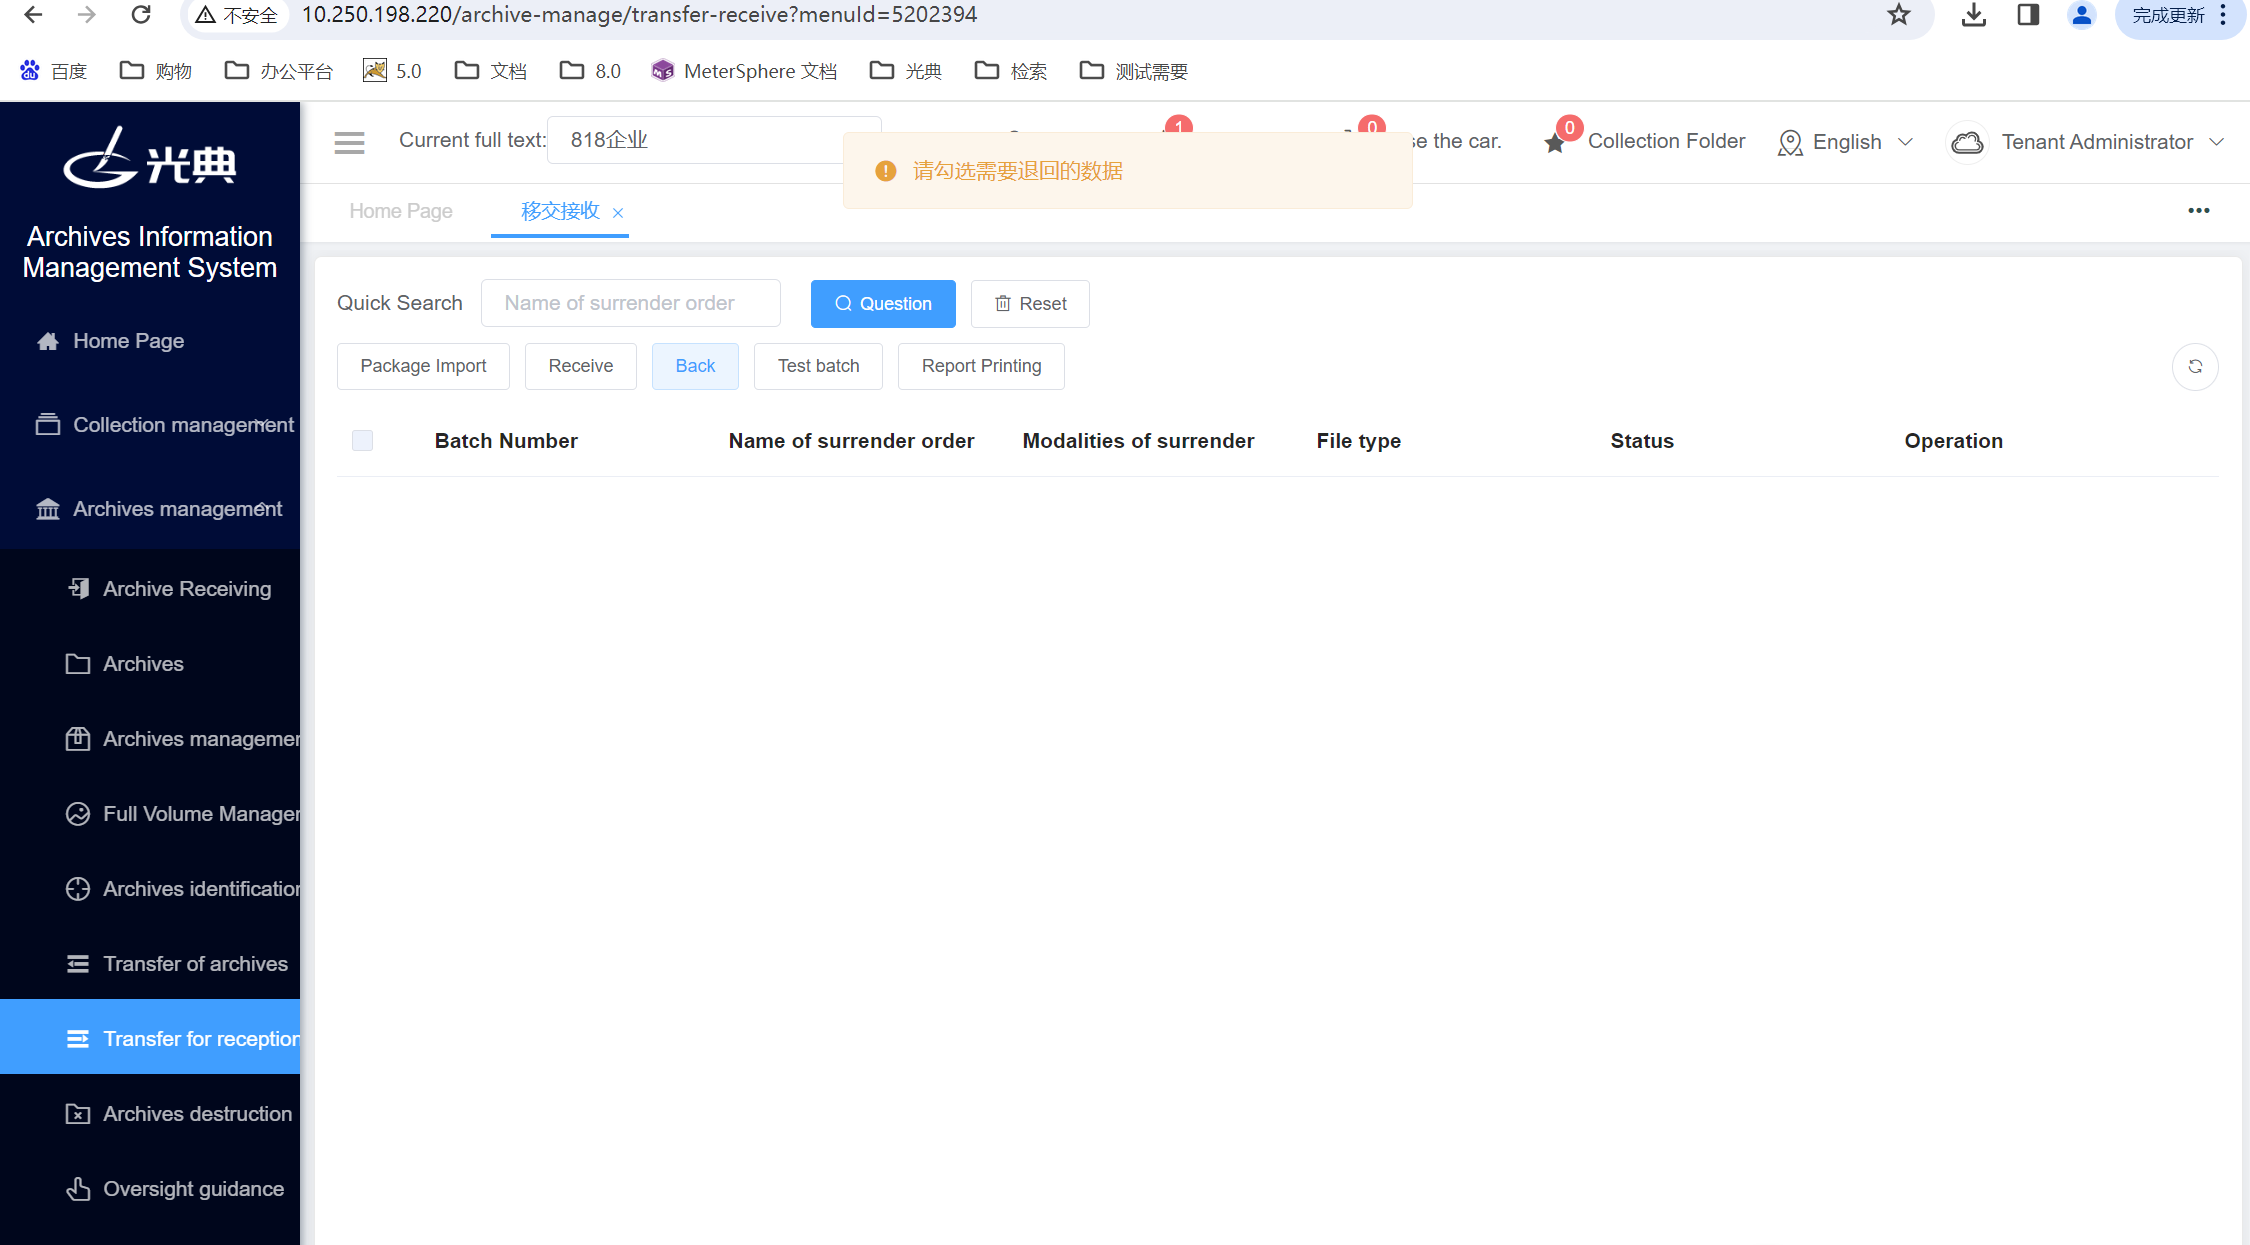This screenshot has height=1245, width=2250.
Task: Select Transfer for reception sidebar item
Action: coord(150,1038)
